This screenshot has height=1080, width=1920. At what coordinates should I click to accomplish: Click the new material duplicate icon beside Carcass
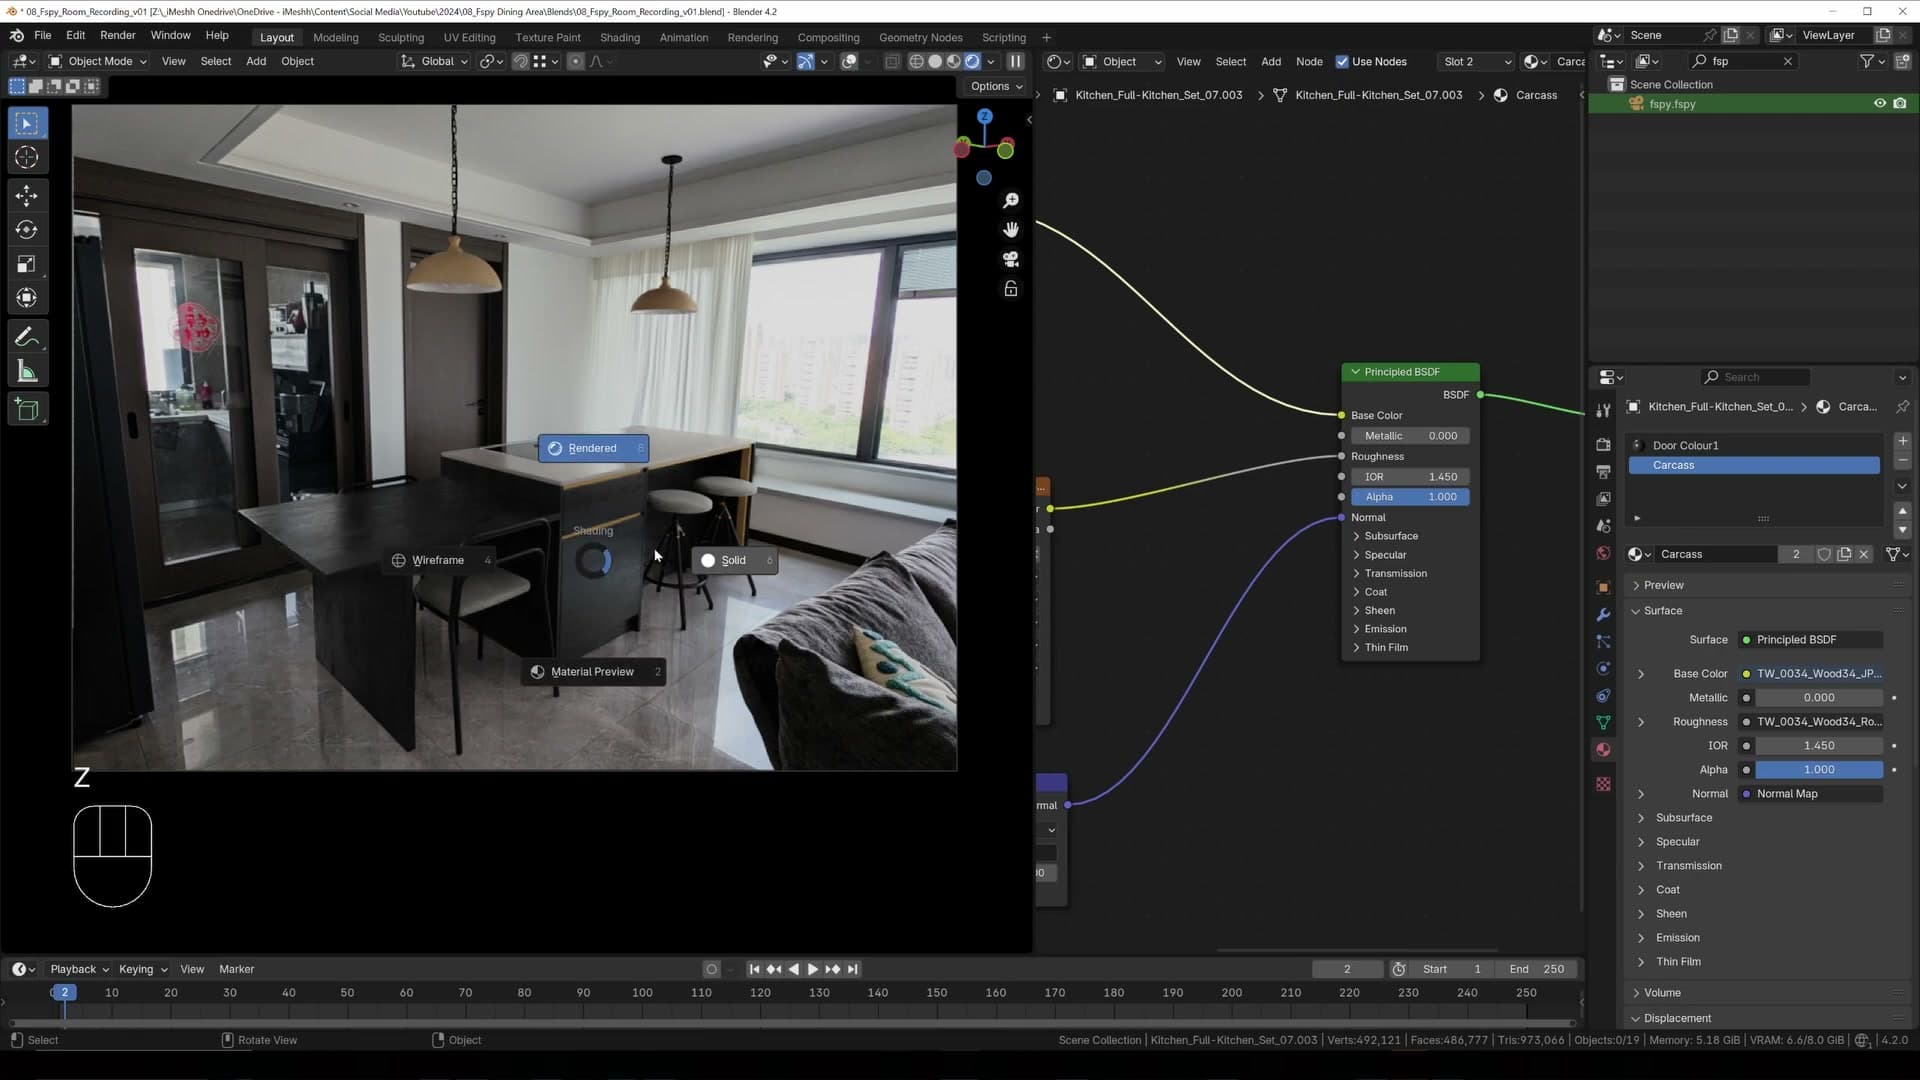point(1844,554)
